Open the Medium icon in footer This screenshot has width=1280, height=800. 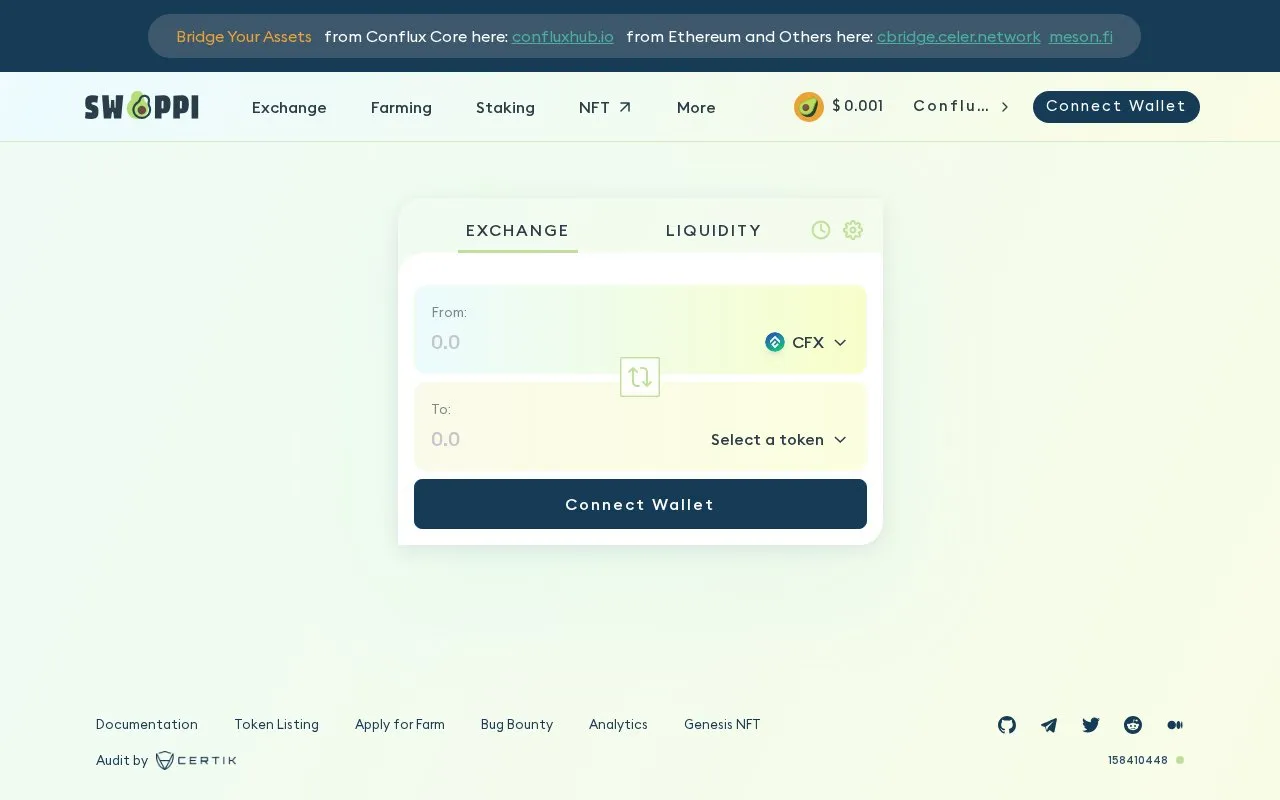[1175, 725]
